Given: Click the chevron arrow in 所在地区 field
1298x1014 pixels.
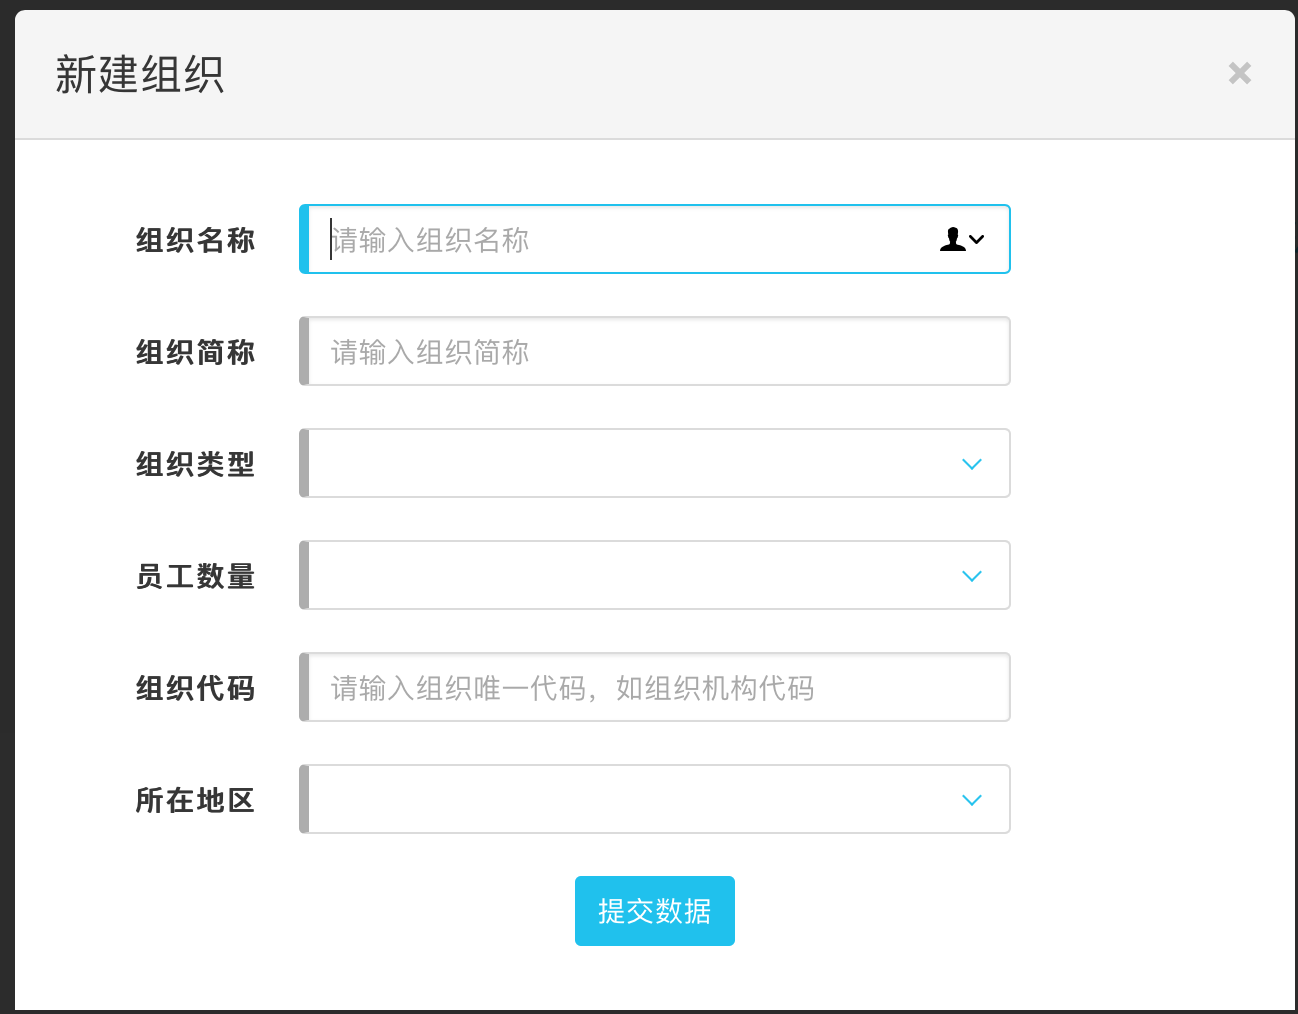Looking at the screenshot, I should coord(971,800).
